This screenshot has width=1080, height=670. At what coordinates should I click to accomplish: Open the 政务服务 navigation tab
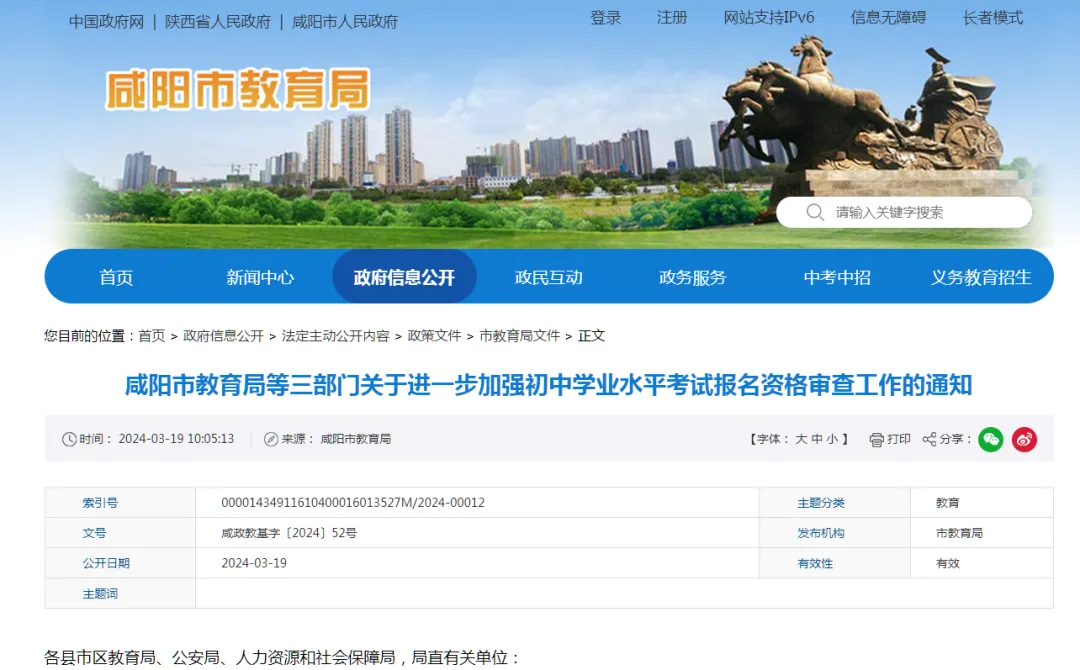coord(693,277)
